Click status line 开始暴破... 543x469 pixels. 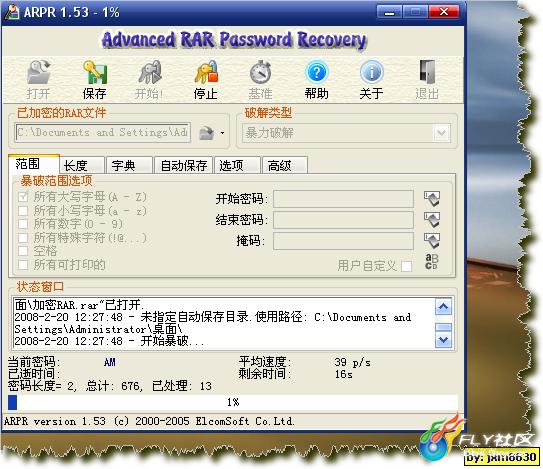109,341
